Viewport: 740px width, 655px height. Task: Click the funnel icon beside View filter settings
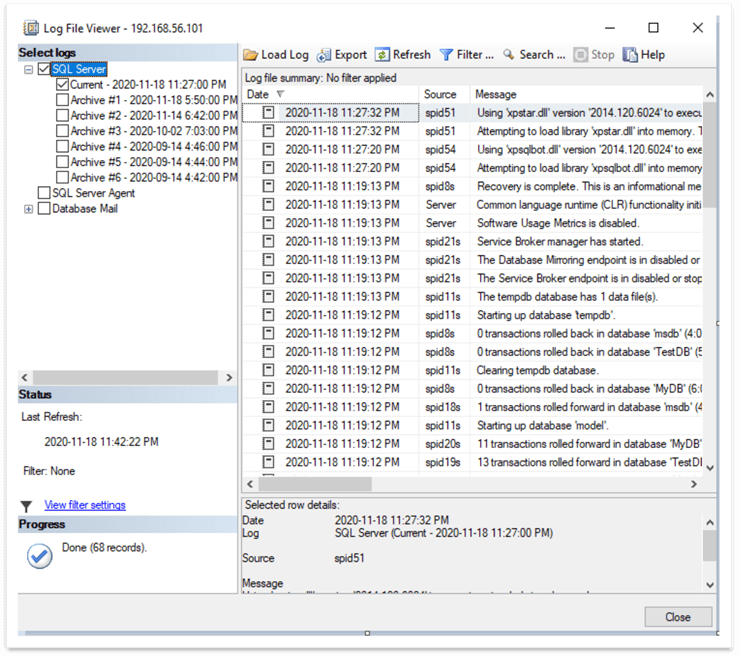[26, 506]
